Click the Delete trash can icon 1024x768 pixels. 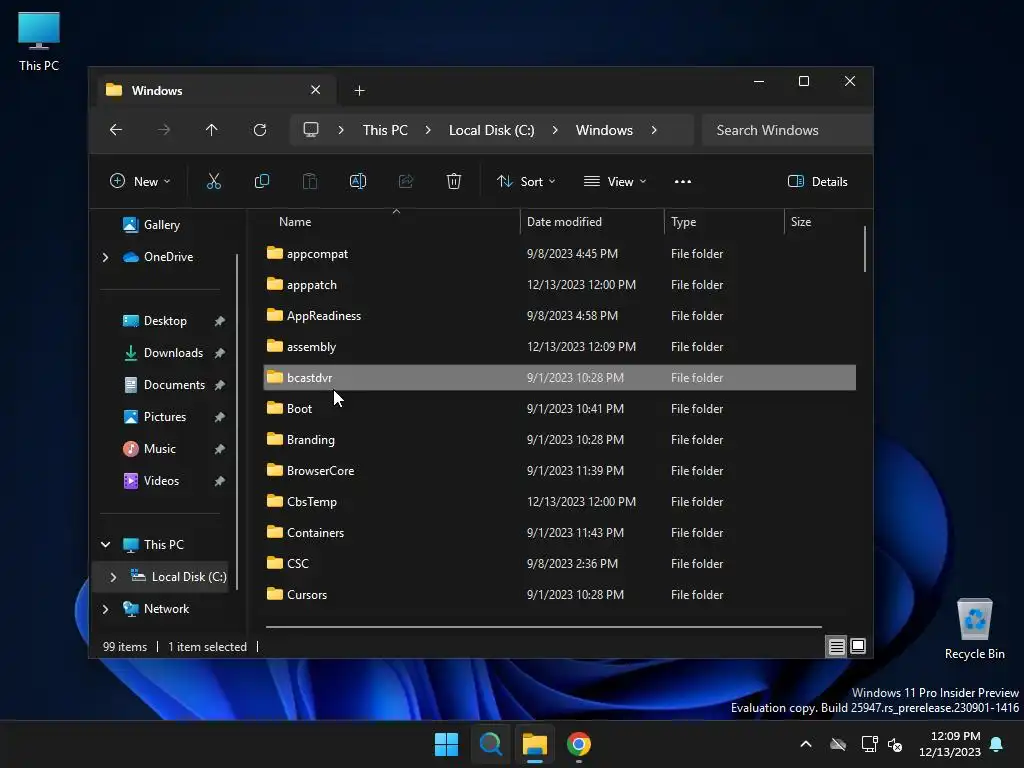pyautogui.click(x=454, y=182)
